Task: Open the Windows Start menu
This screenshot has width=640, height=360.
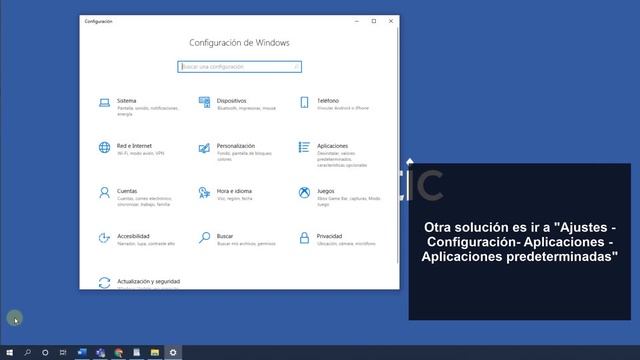Action: [9, 352]
